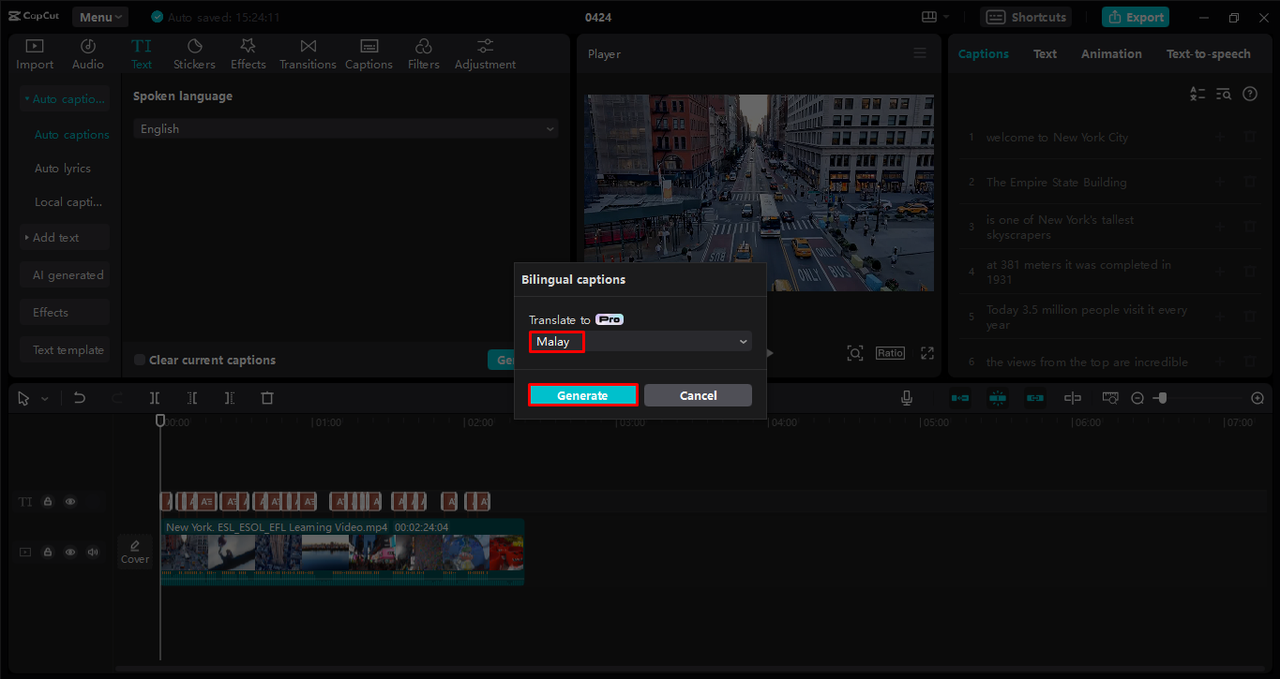Click the Export button
The width and height of the screenshot is (1280, 679).
1135,17
